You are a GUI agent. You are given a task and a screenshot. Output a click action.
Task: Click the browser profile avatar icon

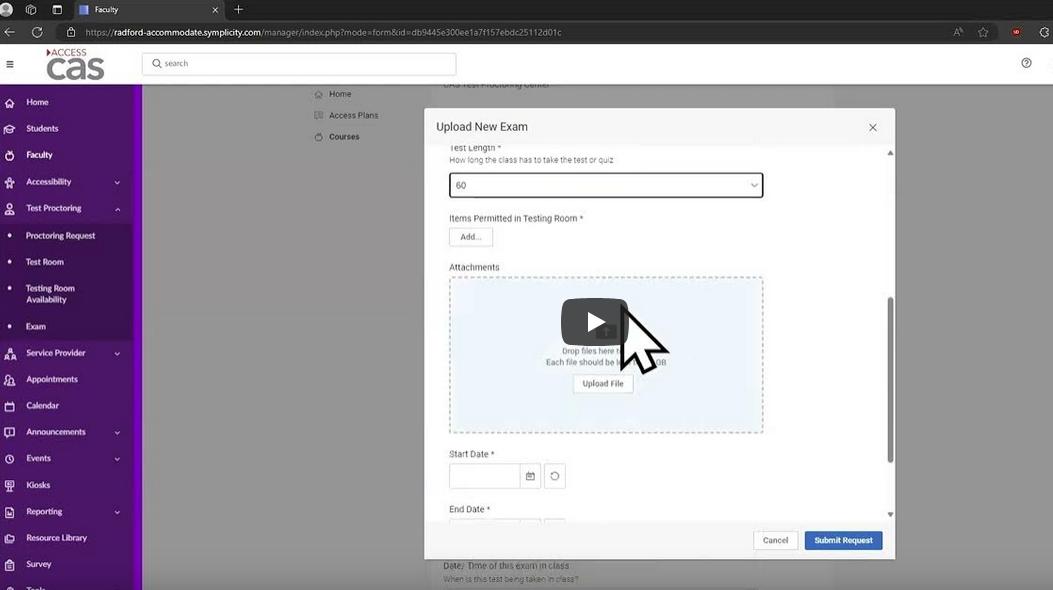coord(7,9)
